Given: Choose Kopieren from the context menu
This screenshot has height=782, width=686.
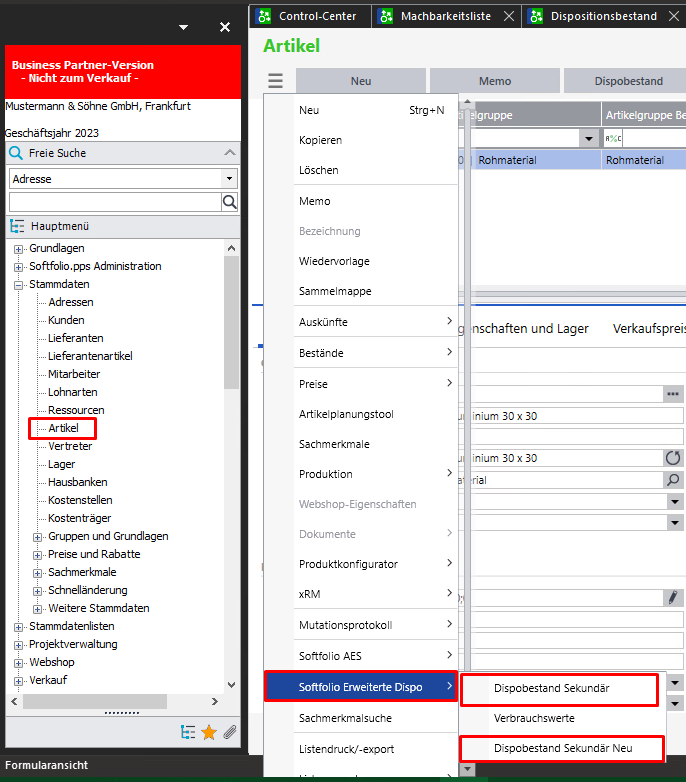Looking at the screenshot, I should [320, 140].
